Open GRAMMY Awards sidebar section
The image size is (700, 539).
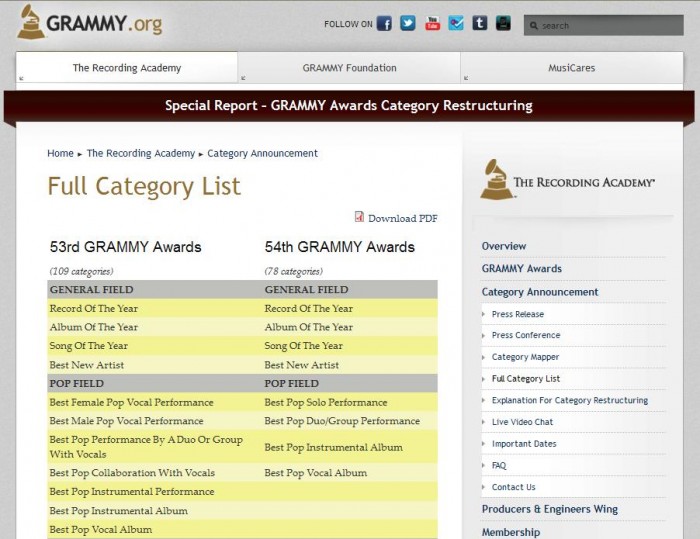point(521,268)
